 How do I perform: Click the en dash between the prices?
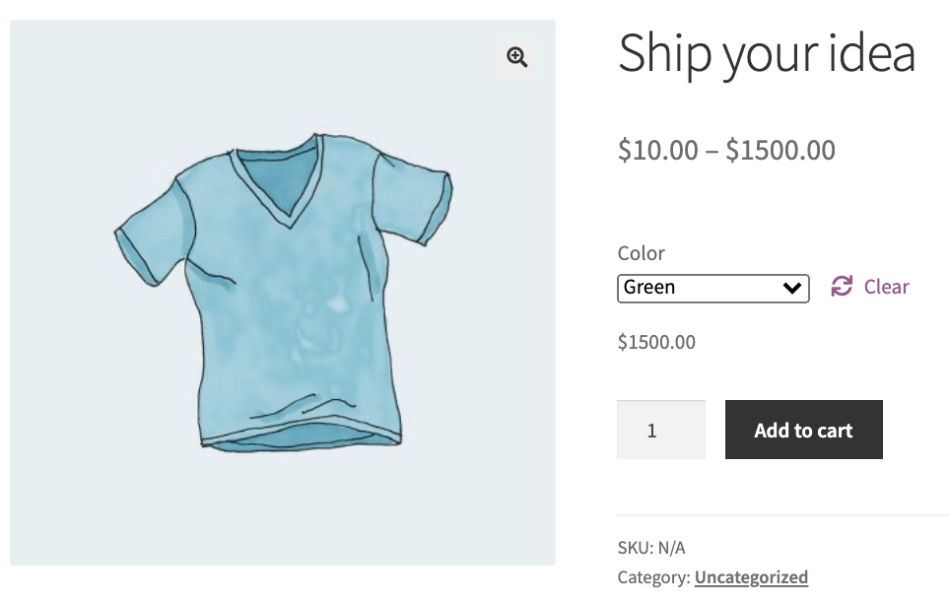[712, 151]
